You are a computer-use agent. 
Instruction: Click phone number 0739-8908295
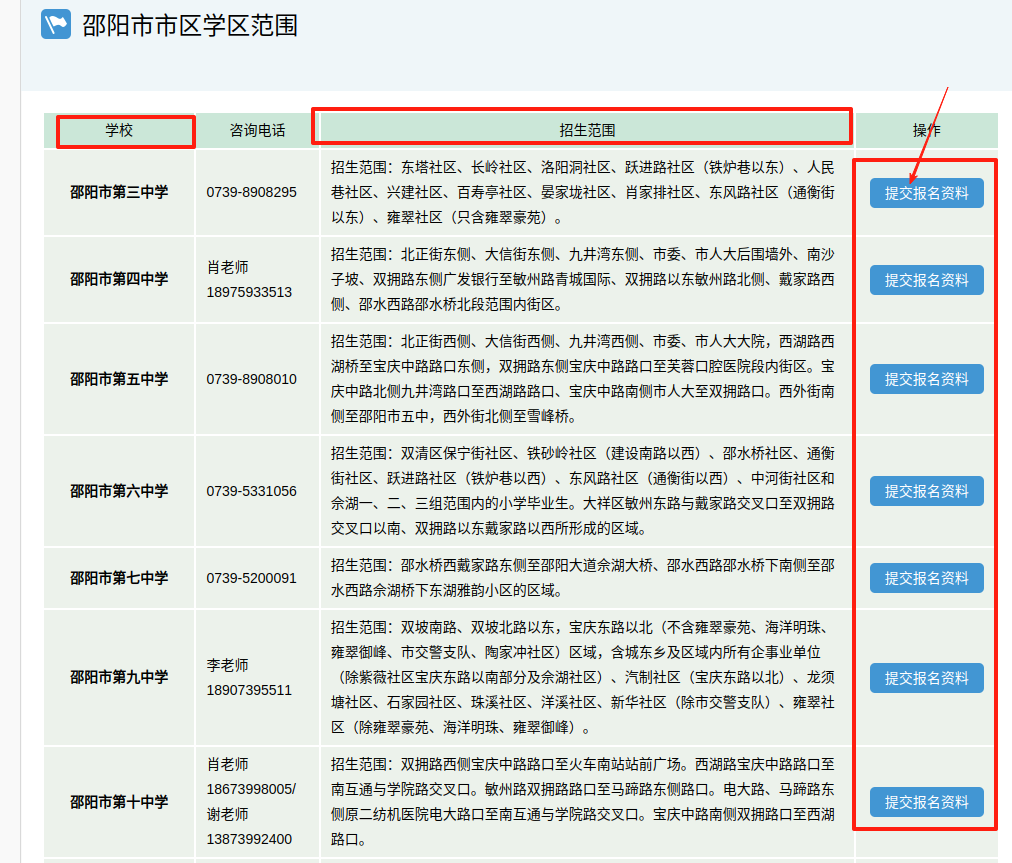coord(252,192)
